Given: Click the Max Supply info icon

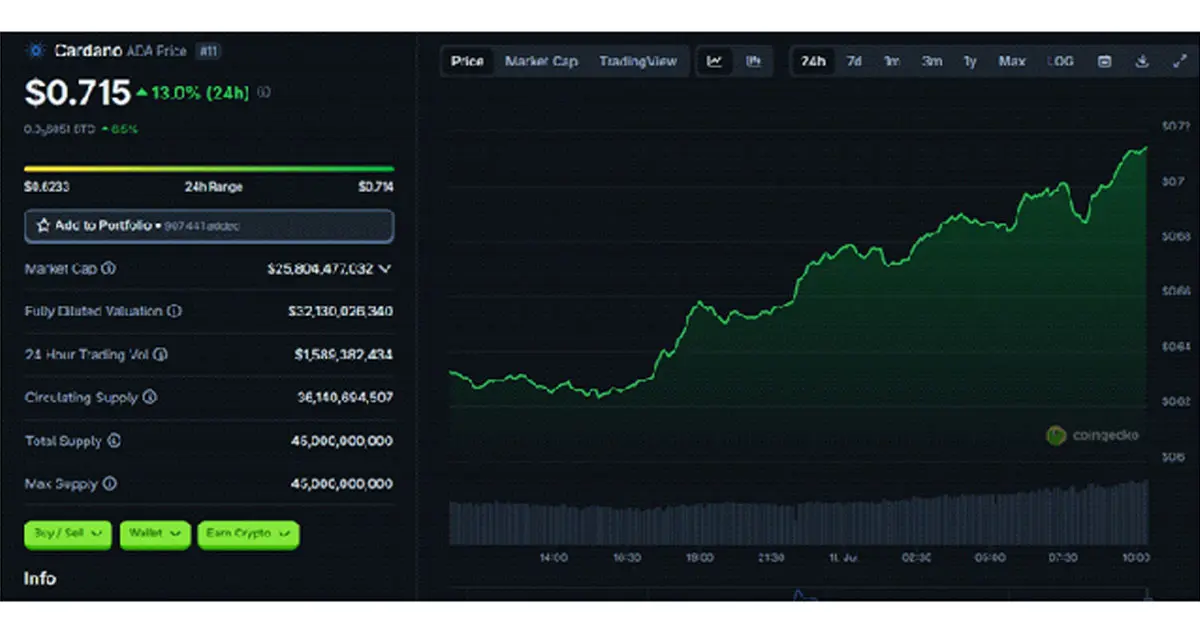Looking at the screenshot, I should [x=110, y=484].
